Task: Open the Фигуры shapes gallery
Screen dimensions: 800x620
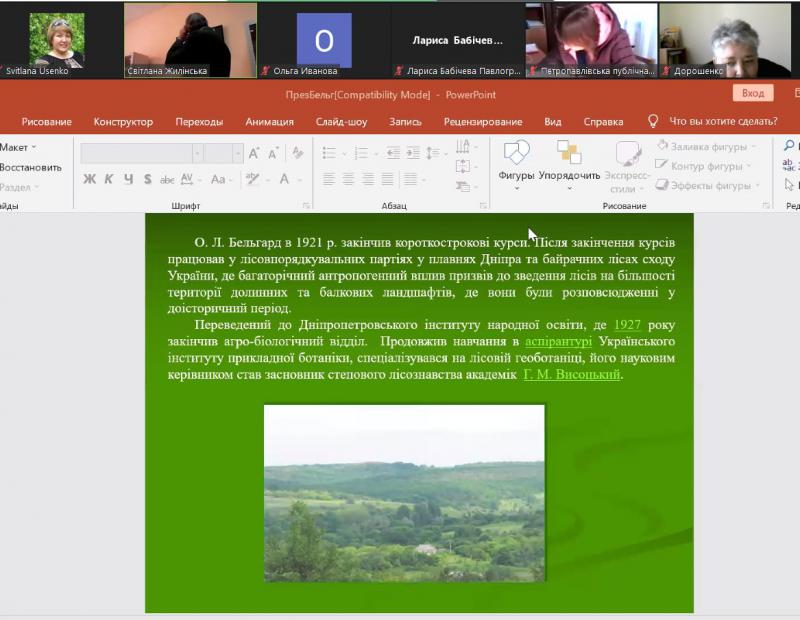Action: pos(516,165)
